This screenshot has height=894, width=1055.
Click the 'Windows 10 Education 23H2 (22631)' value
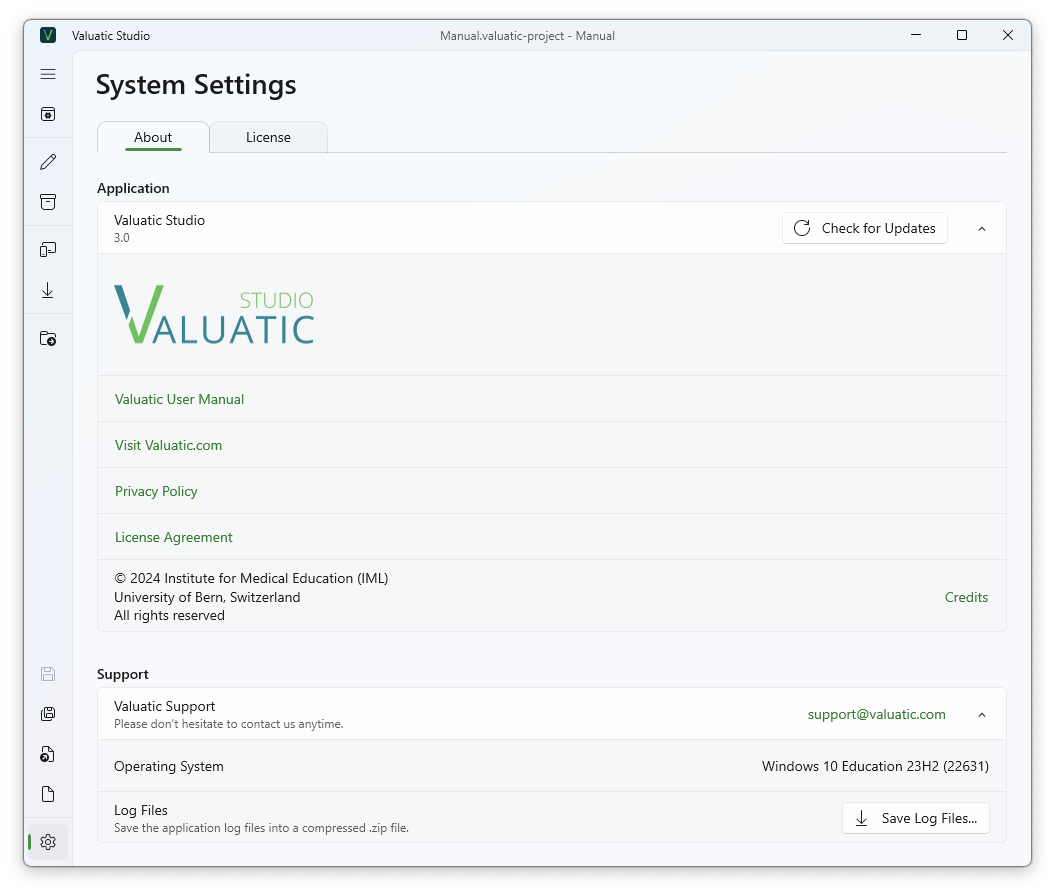pos(875,766)
